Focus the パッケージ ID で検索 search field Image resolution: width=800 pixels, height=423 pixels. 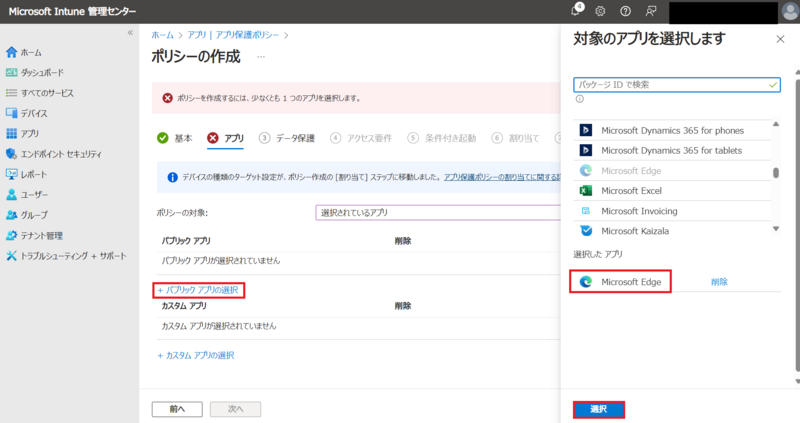coord(677,85)
